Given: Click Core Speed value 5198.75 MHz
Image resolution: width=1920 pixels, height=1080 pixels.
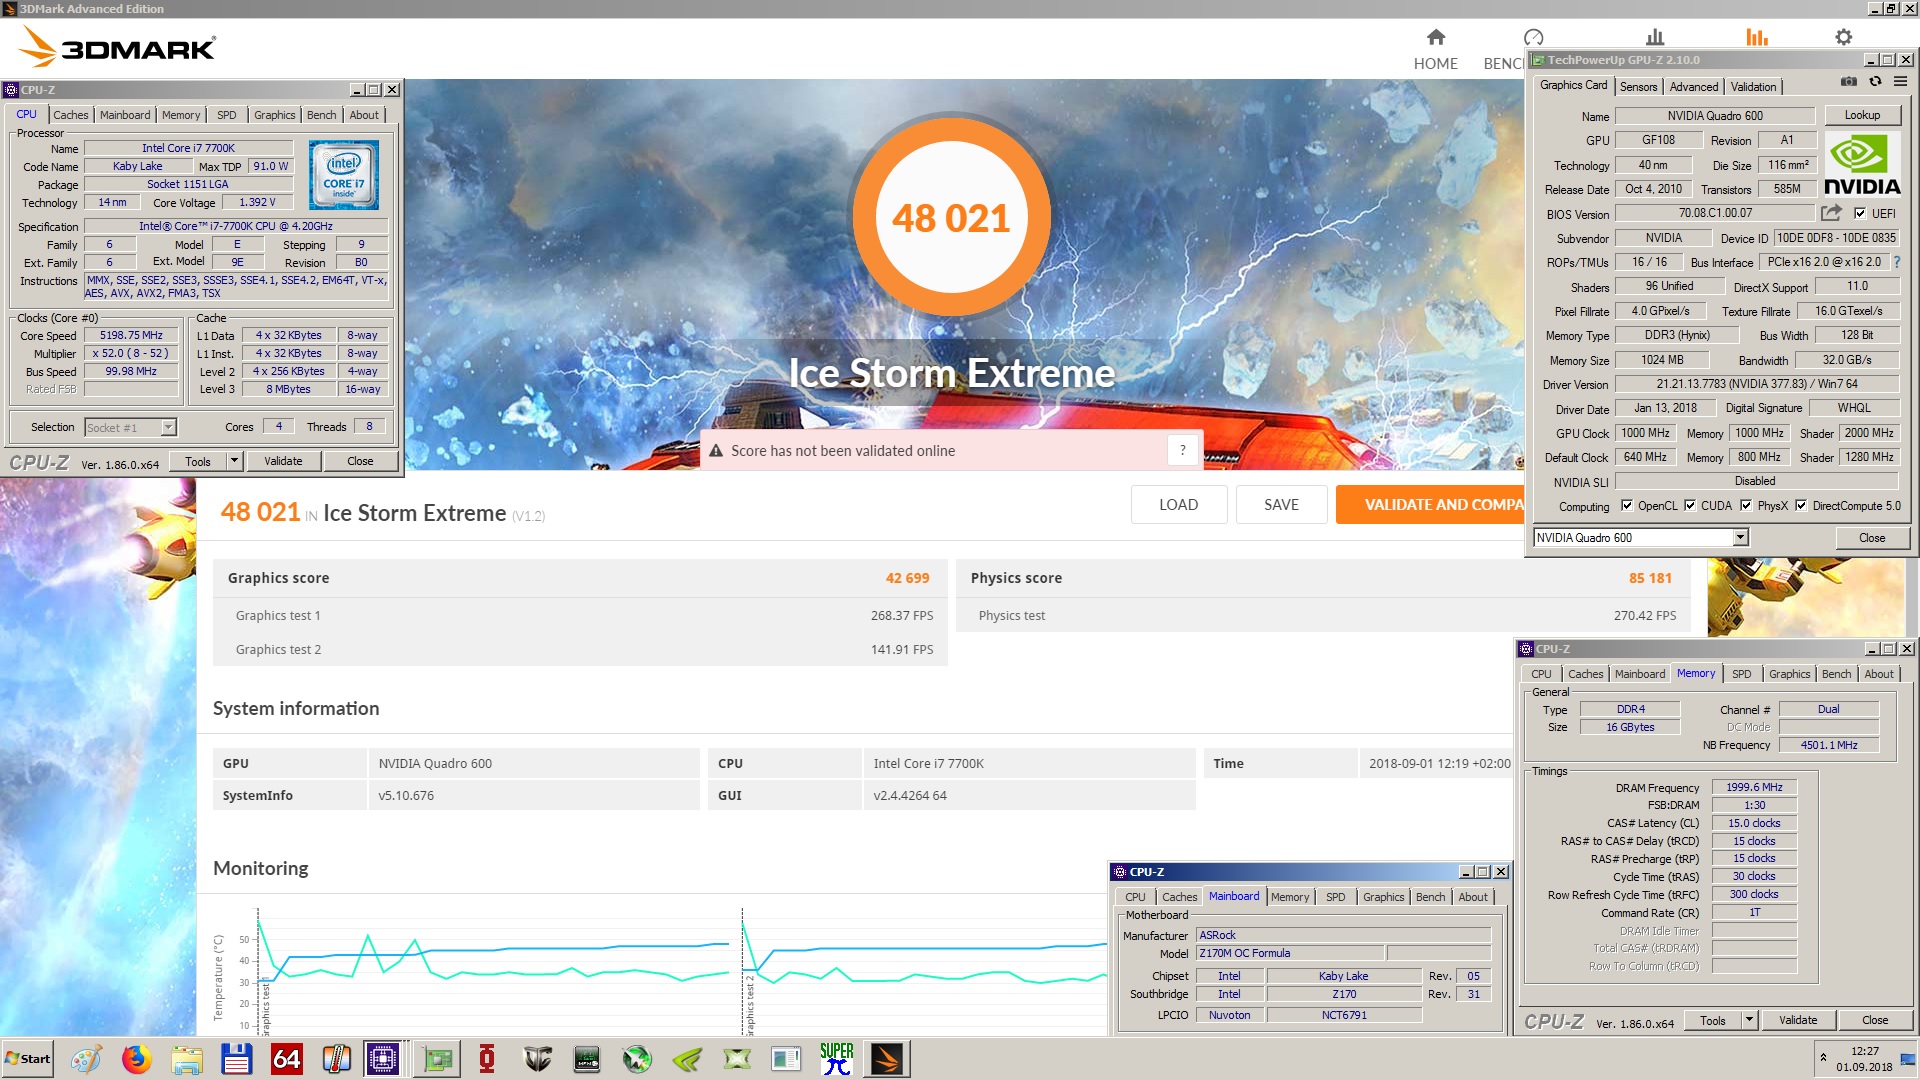Looking at the screenshot, I should [131, 336].
